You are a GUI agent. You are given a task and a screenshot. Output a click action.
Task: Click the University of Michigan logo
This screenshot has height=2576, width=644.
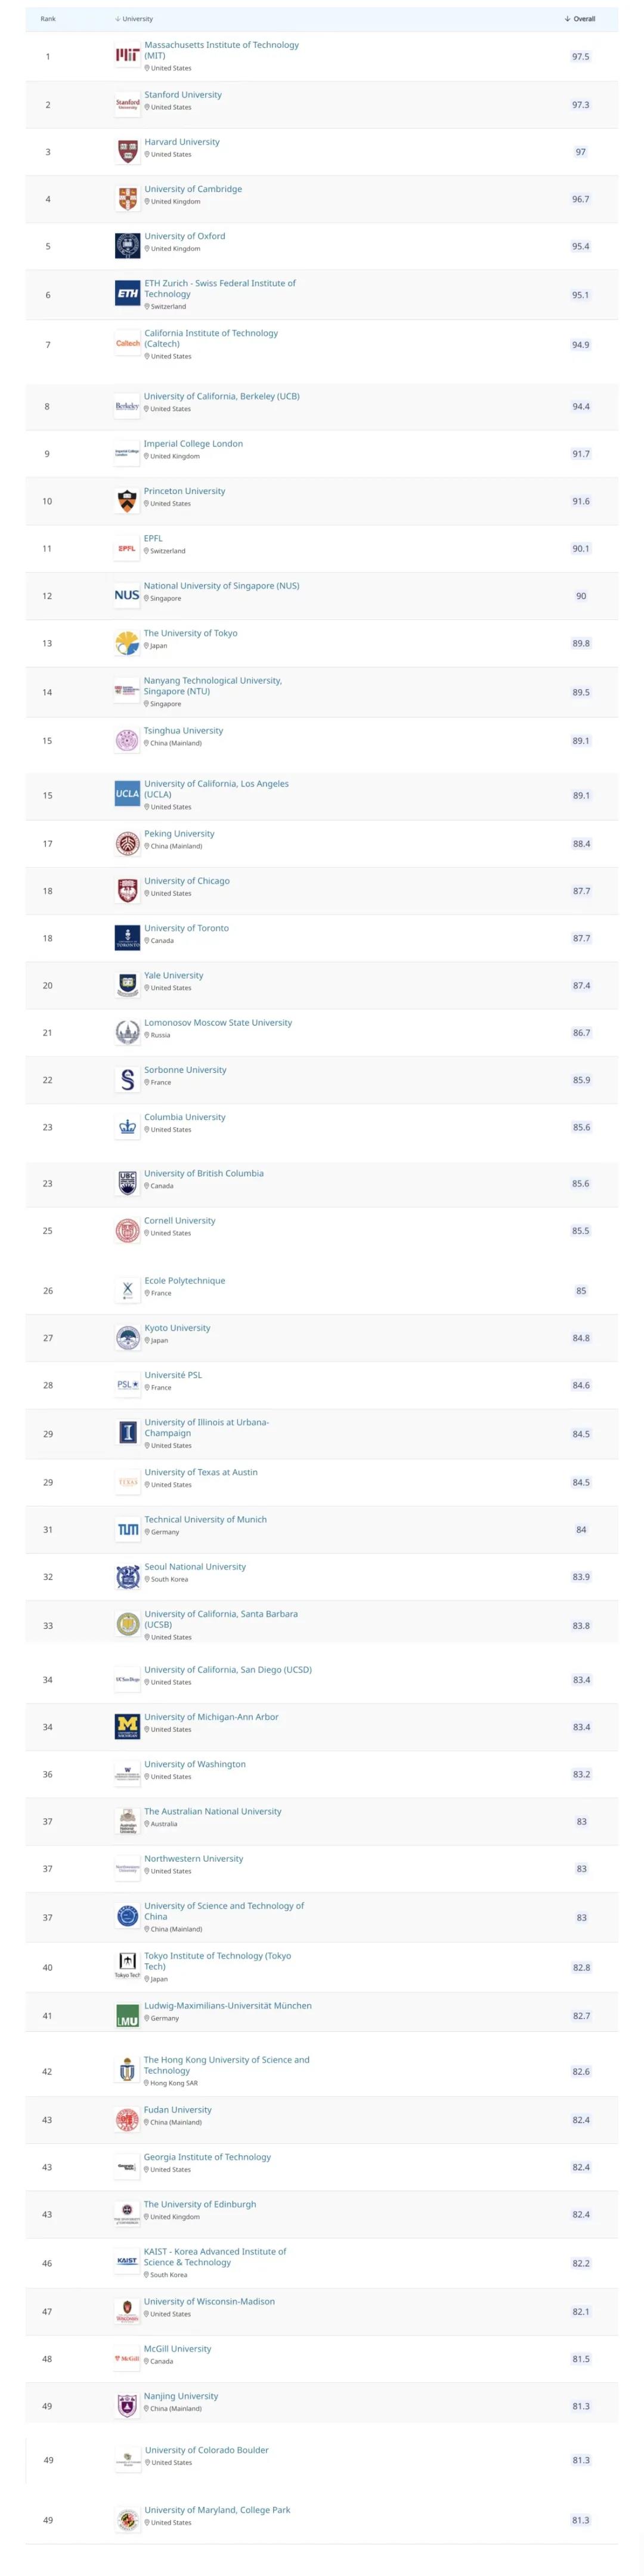coord(127,1727)
